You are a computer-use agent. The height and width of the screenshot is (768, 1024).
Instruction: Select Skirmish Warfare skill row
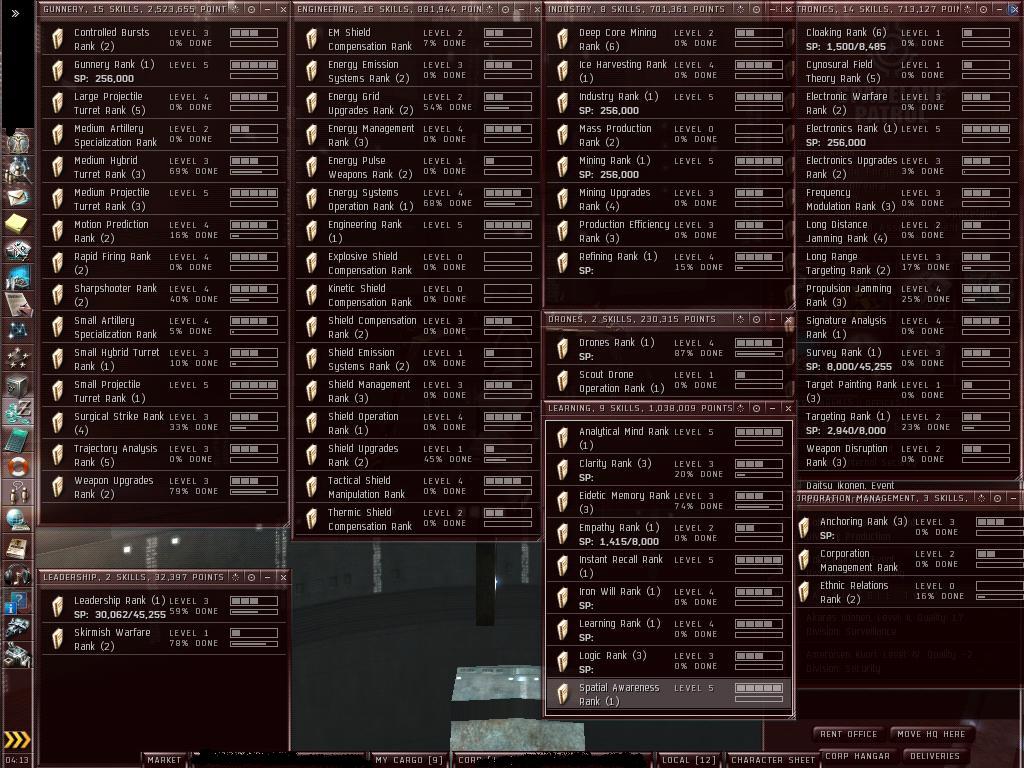164,639
